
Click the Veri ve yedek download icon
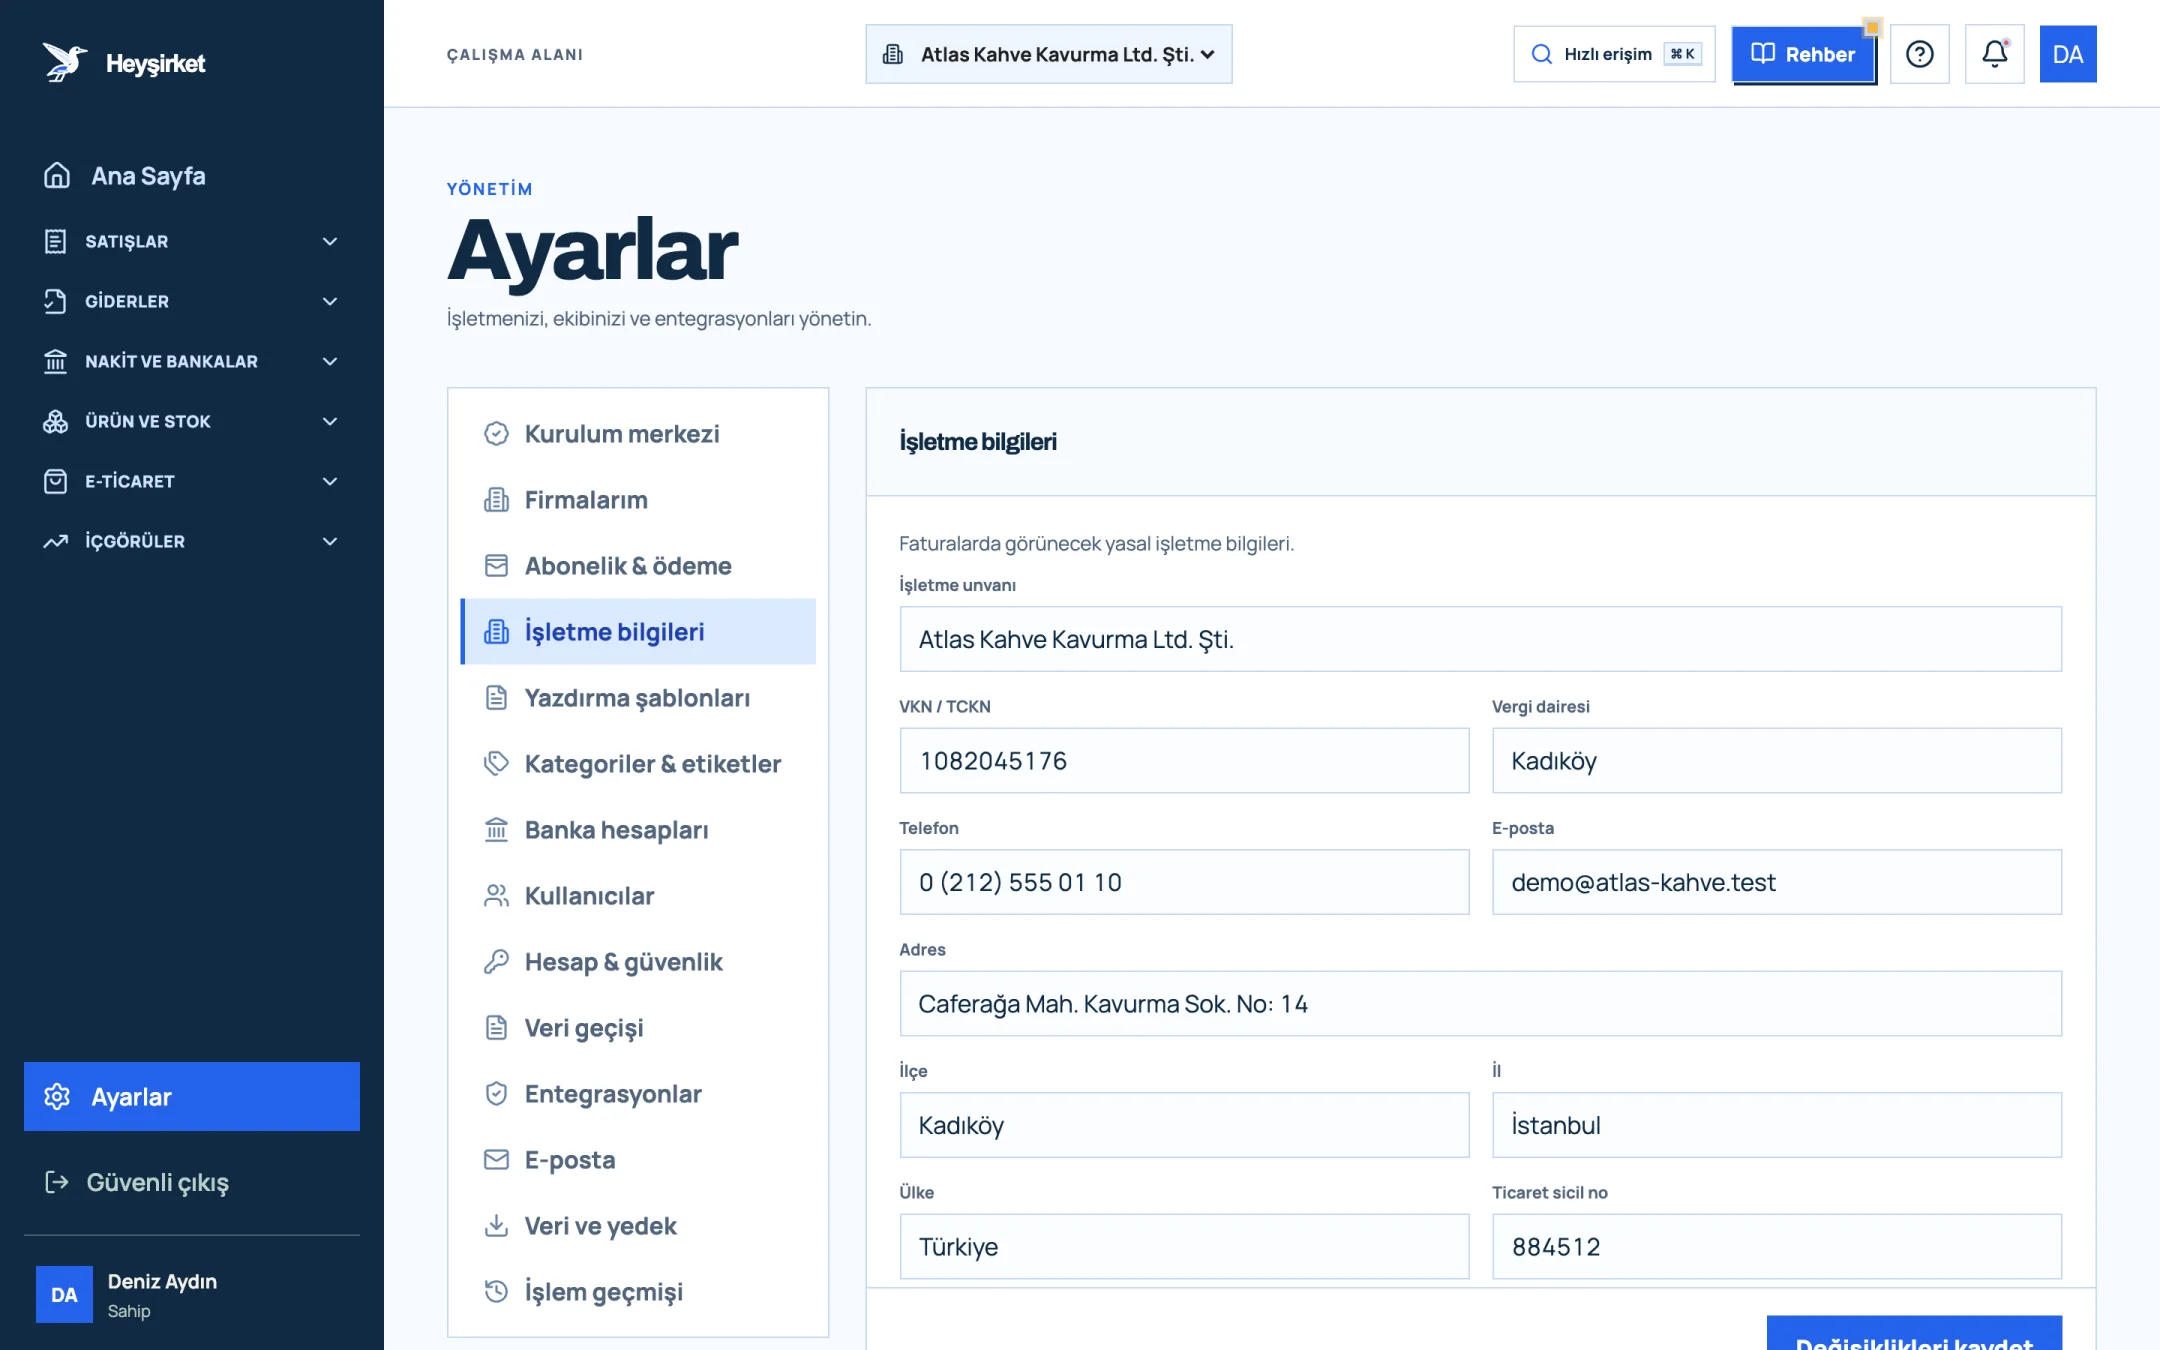click(496, 1225)
